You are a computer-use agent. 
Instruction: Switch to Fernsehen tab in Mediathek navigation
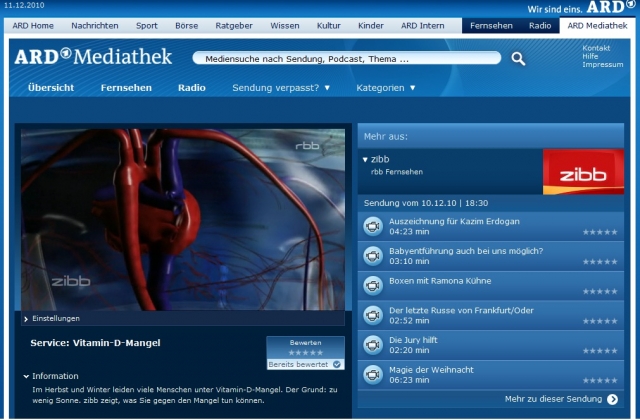[x=126, y=88]
